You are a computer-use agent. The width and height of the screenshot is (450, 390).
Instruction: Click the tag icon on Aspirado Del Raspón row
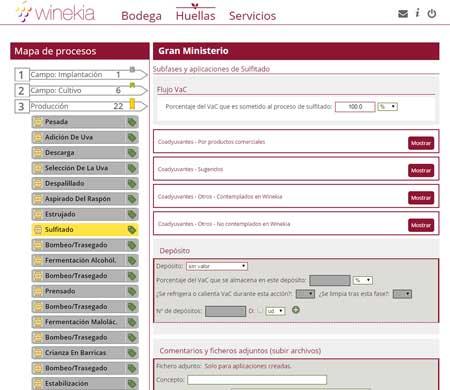click(x=132, y=199)
